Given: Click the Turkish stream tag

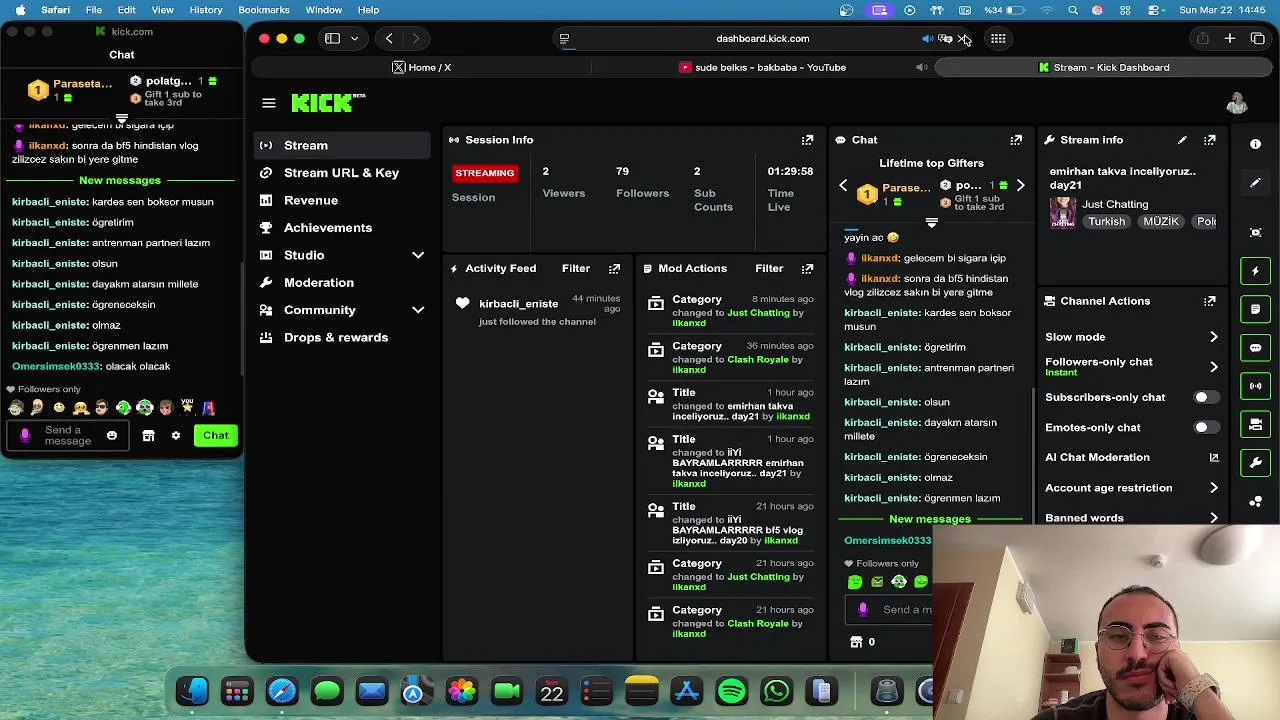Looking at the screenshot, I should [x=1107, y=222].
